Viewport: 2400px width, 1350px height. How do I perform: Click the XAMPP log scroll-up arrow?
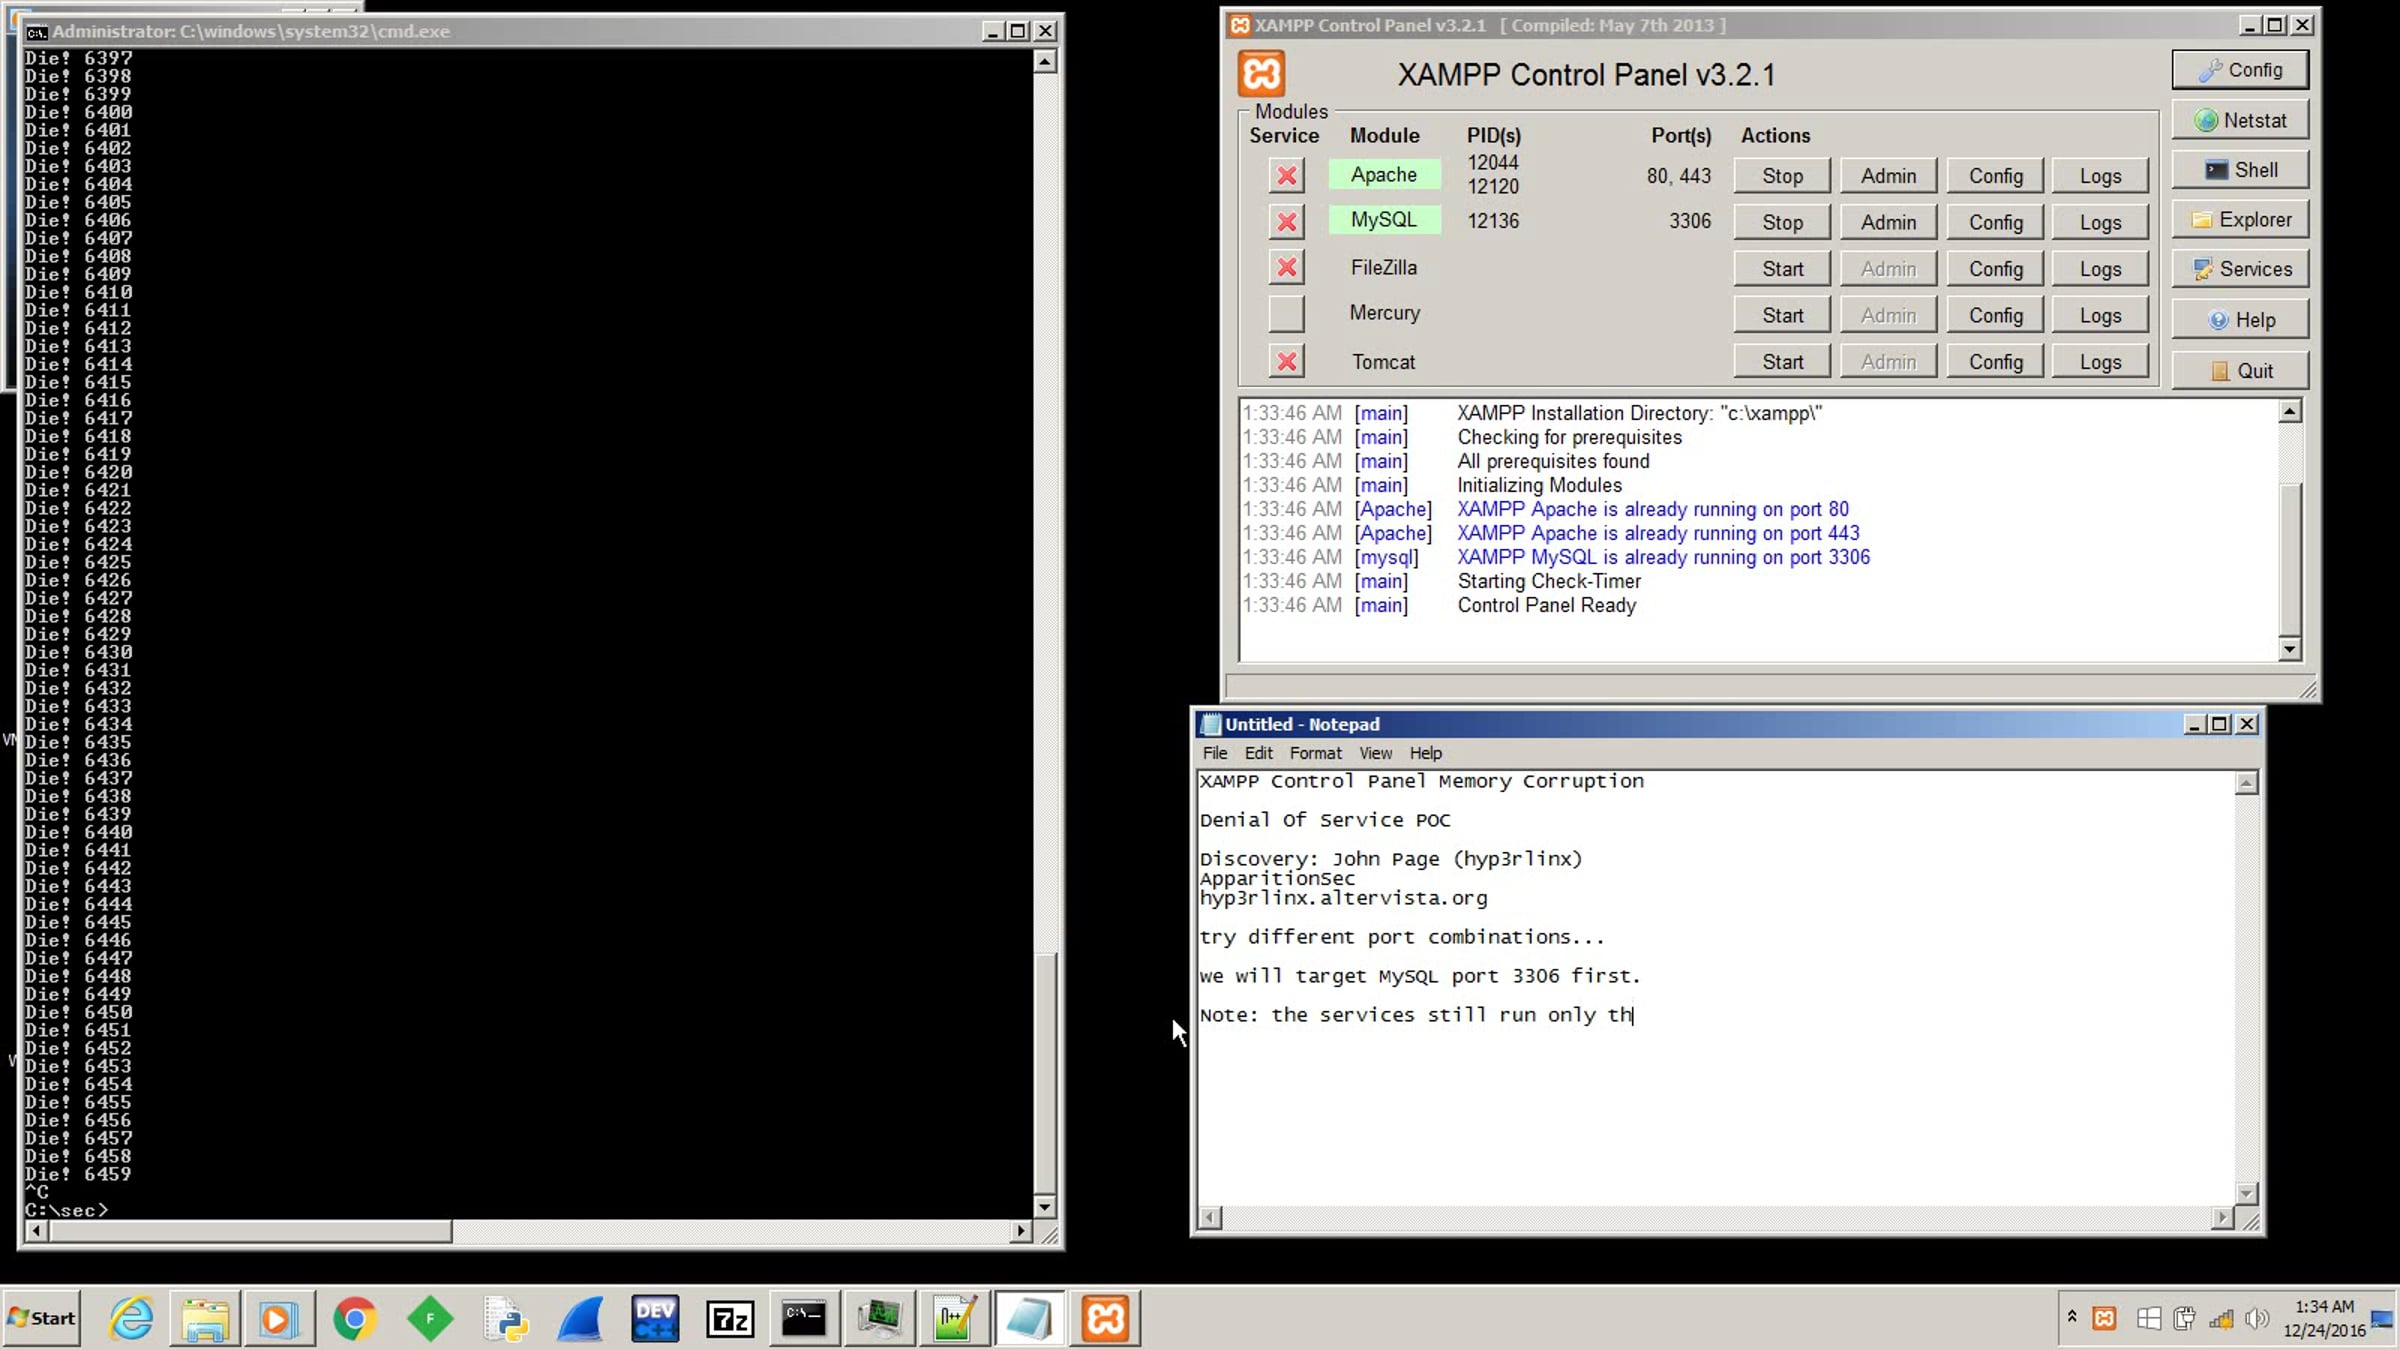click(2290, 410)
